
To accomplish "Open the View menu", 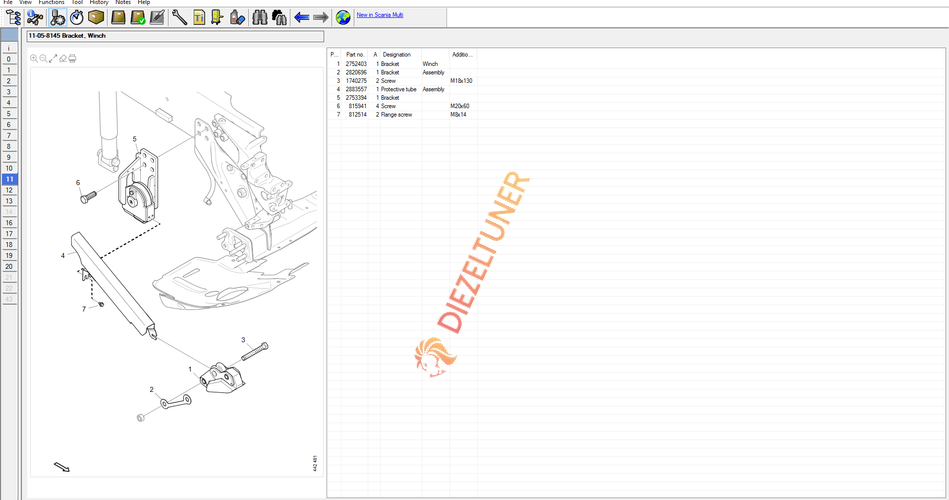I will [x=25, y=2].
